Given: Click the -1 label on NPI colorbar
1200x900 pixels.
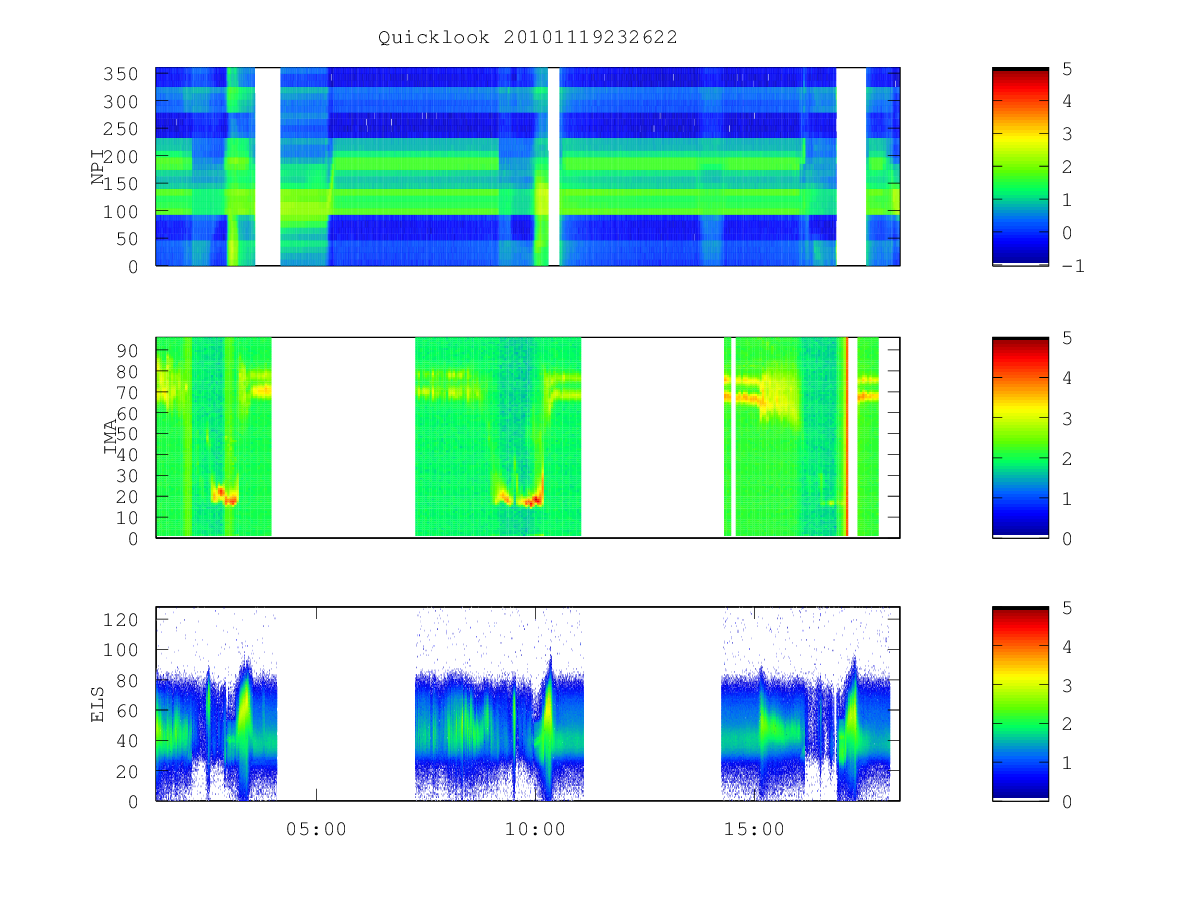Looking at the screenshot, I should coord(1073,267).
